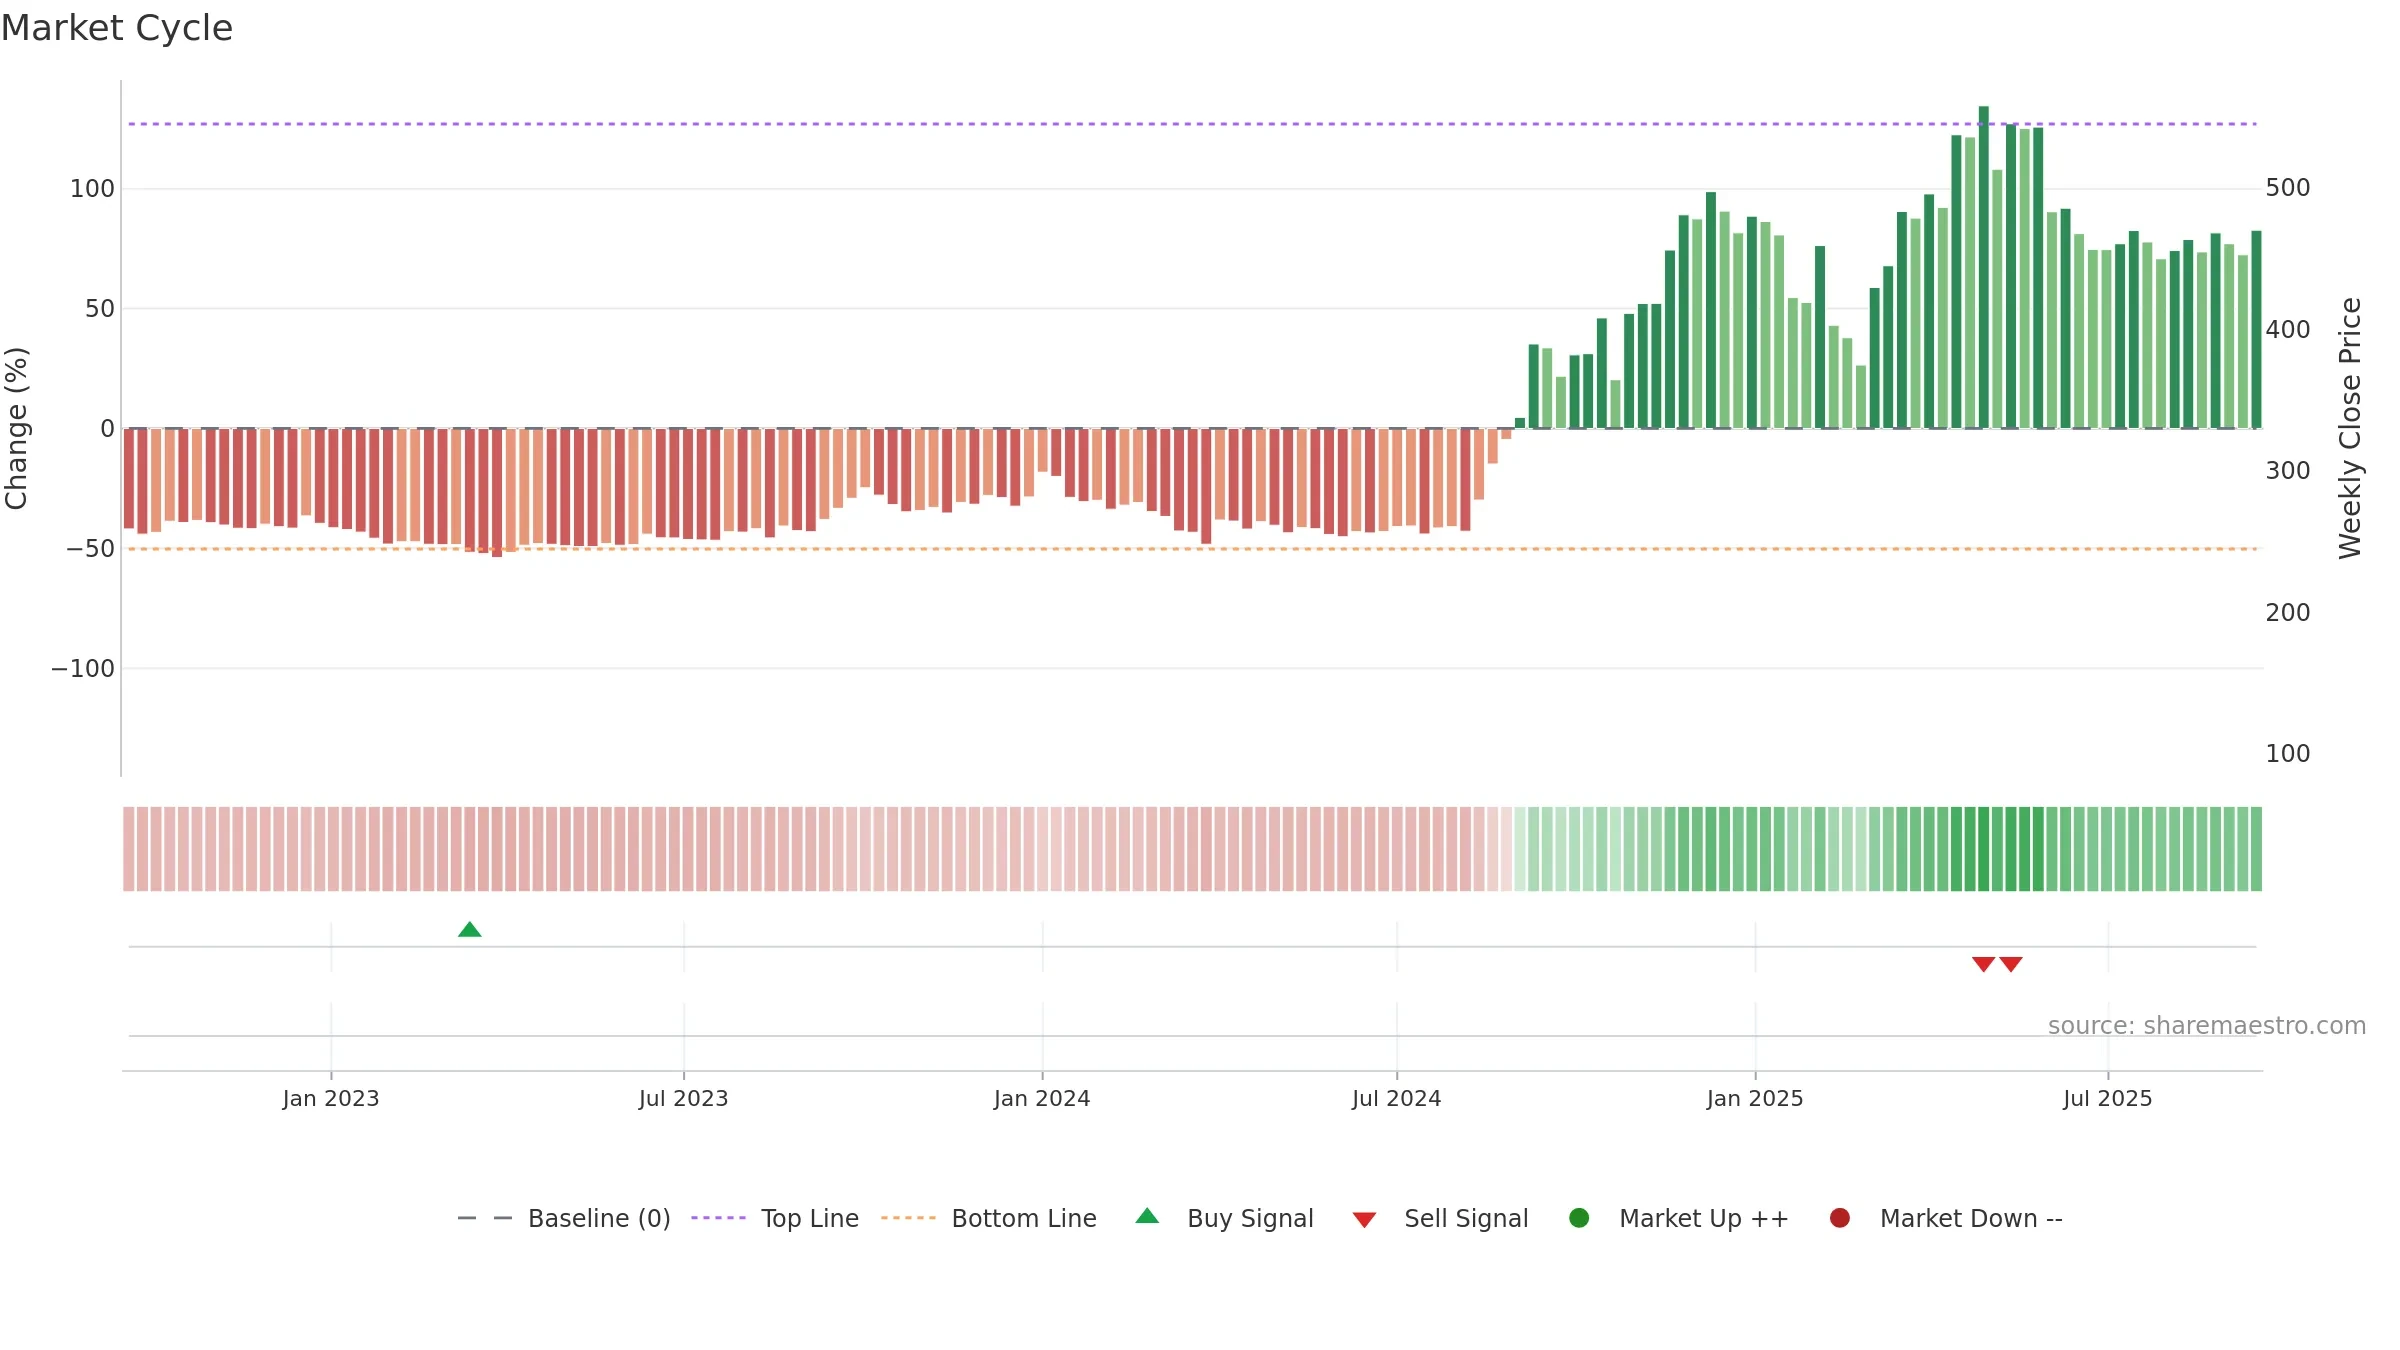
Task: Click the green Buy Signal triangle marker on the chart
Action: (469, 930)
